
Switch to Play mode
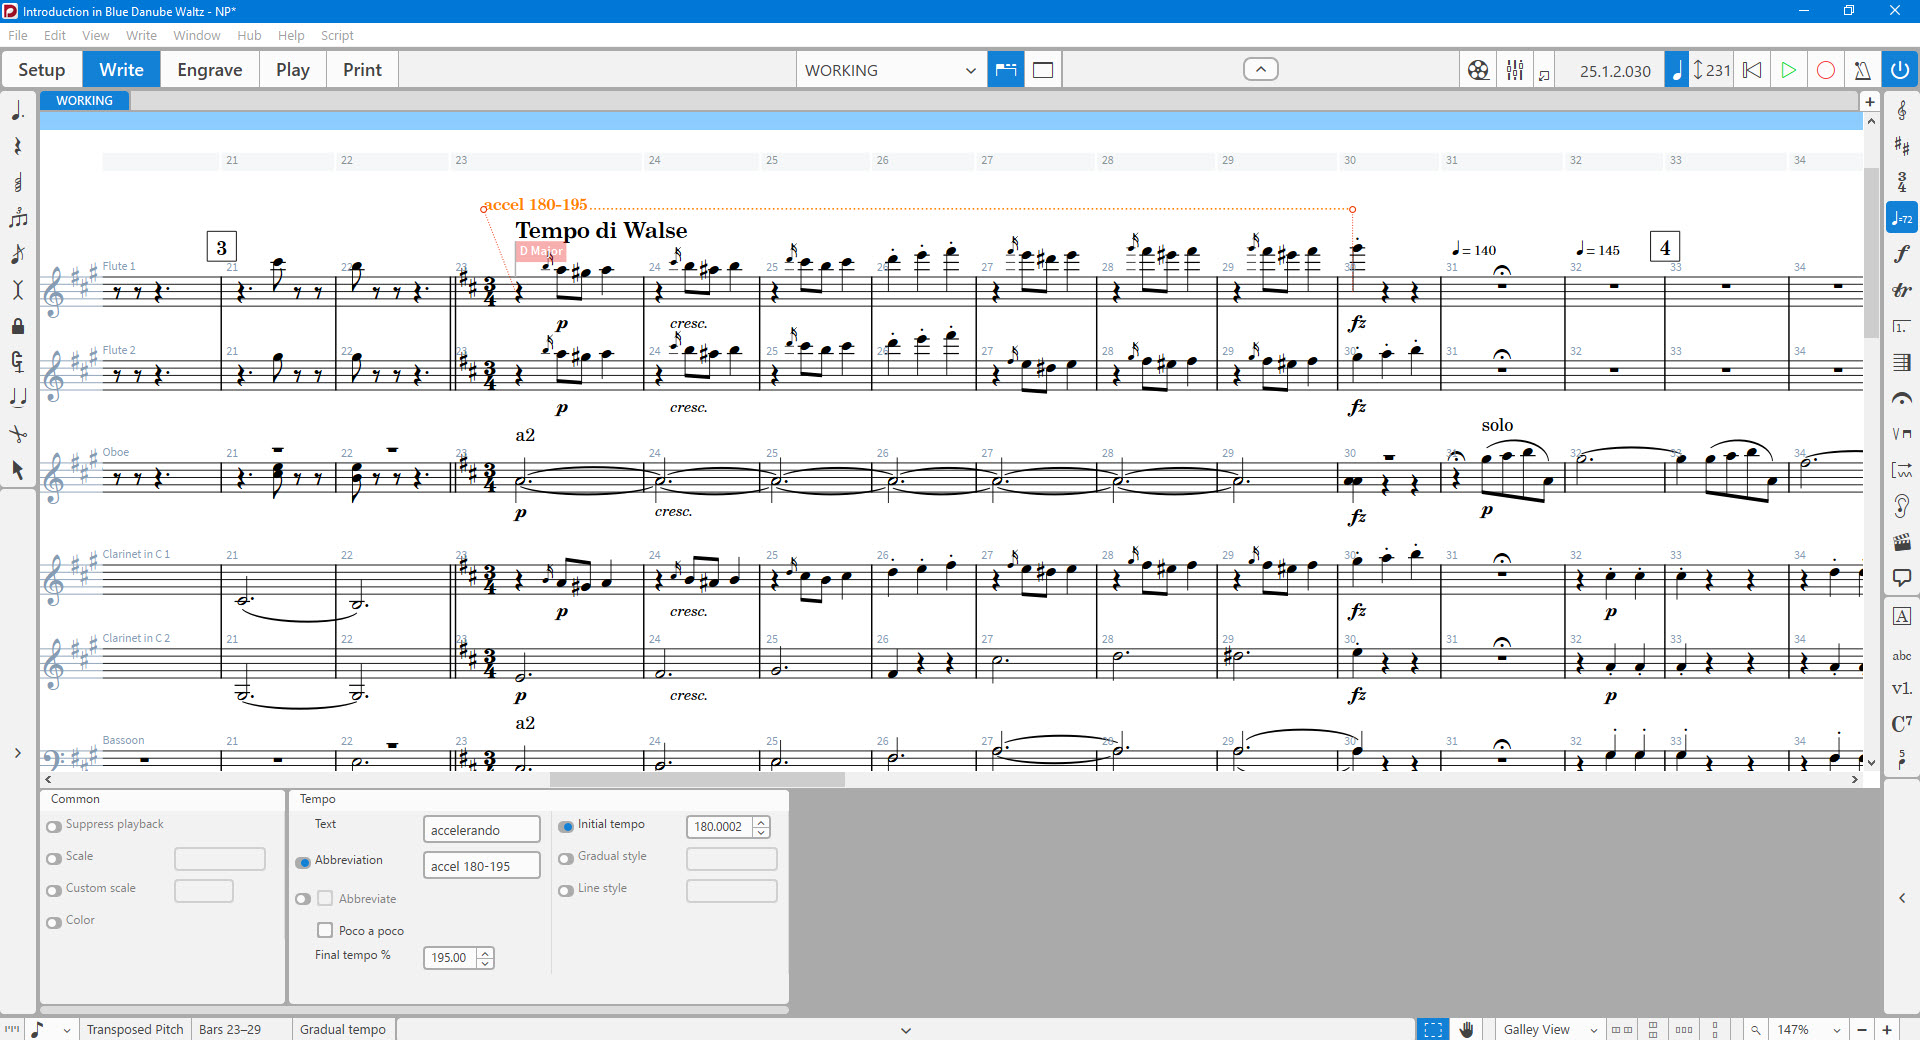293,70
